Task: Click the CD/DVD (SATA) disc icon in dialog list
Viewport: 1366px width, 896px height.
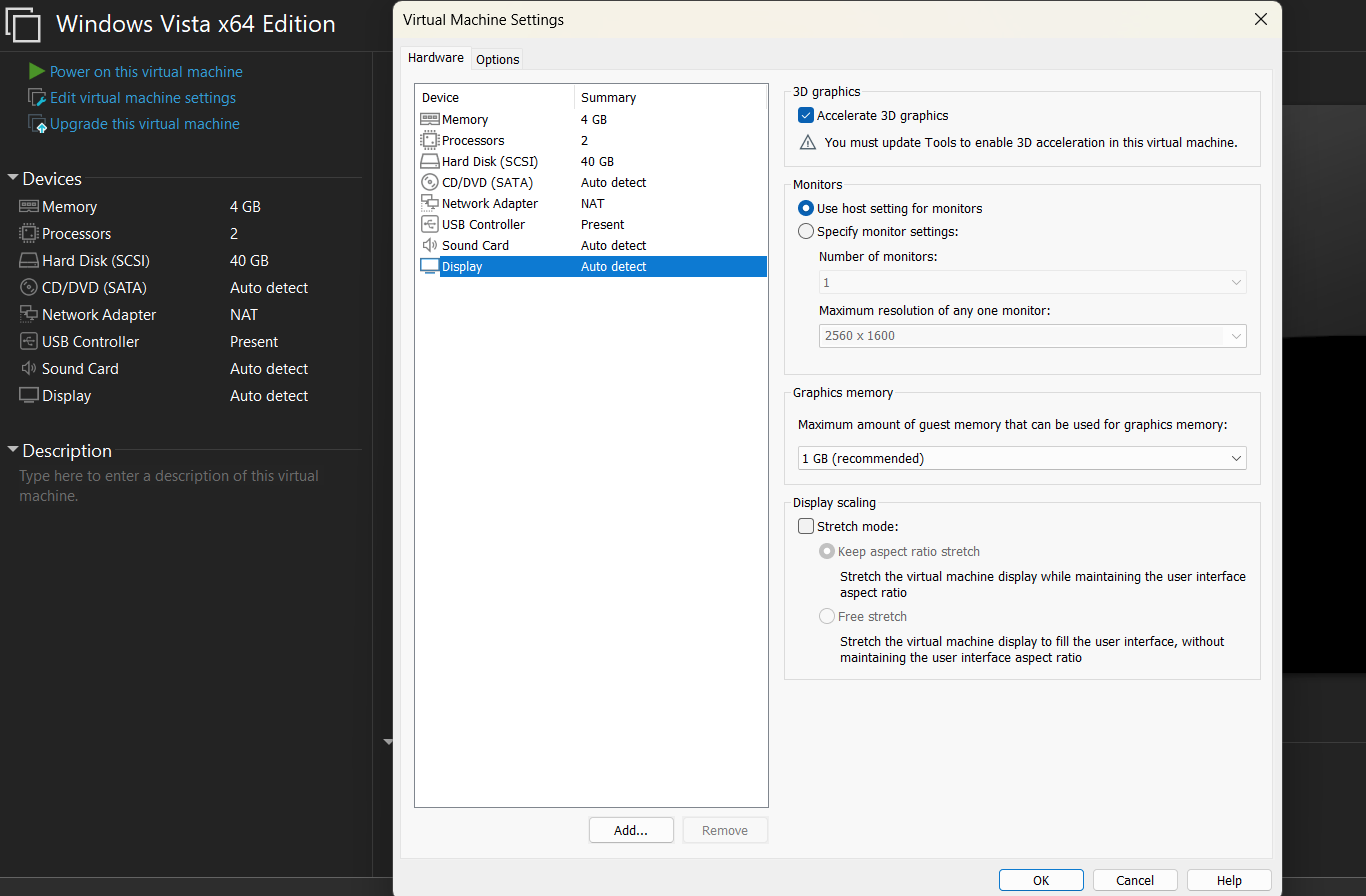Action: pos(429,182)
